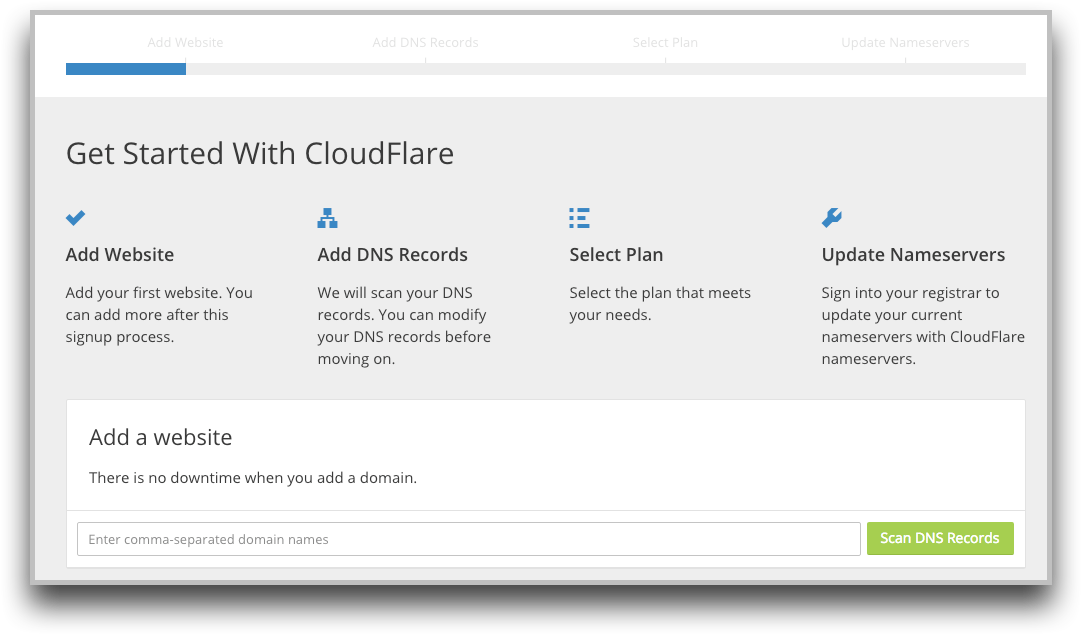Jump to Update Nameservers step in progress header
Image resolution: width=1082 pixels, height=635 pixels.
pos(905,43)
